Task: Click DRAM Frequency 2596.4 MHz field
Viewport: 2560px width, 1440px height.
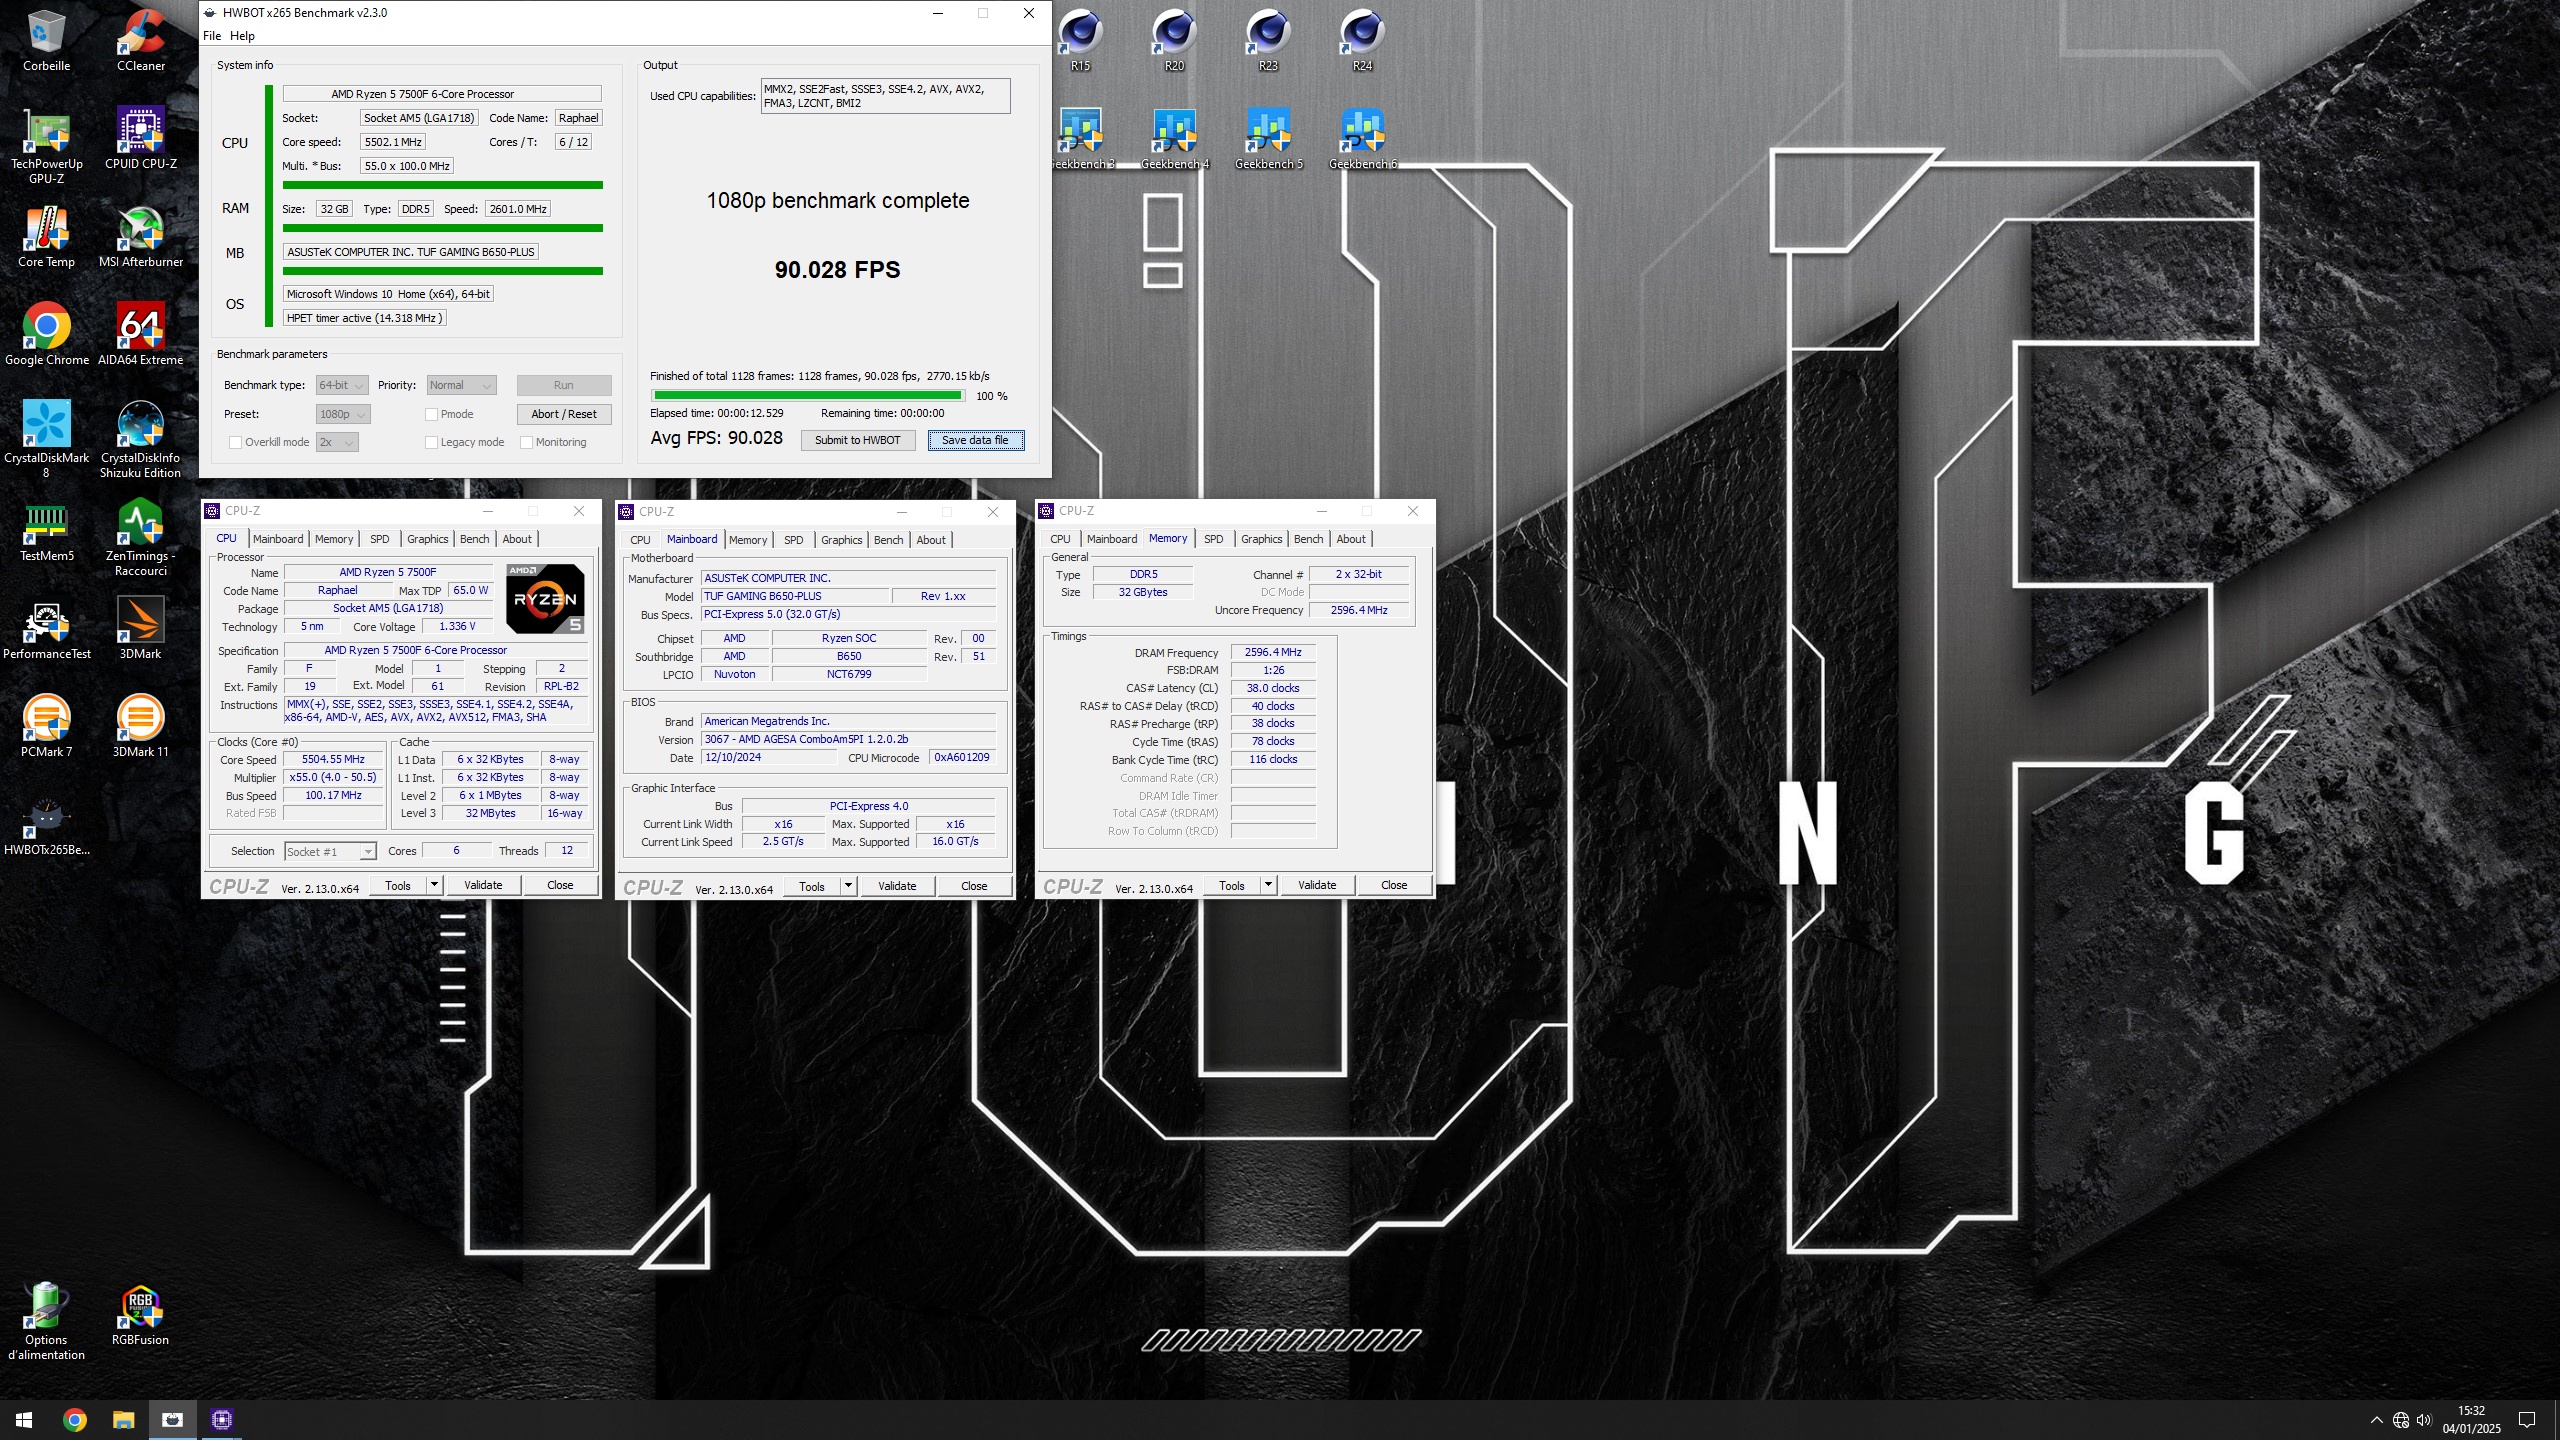Action: (1273, 652)
